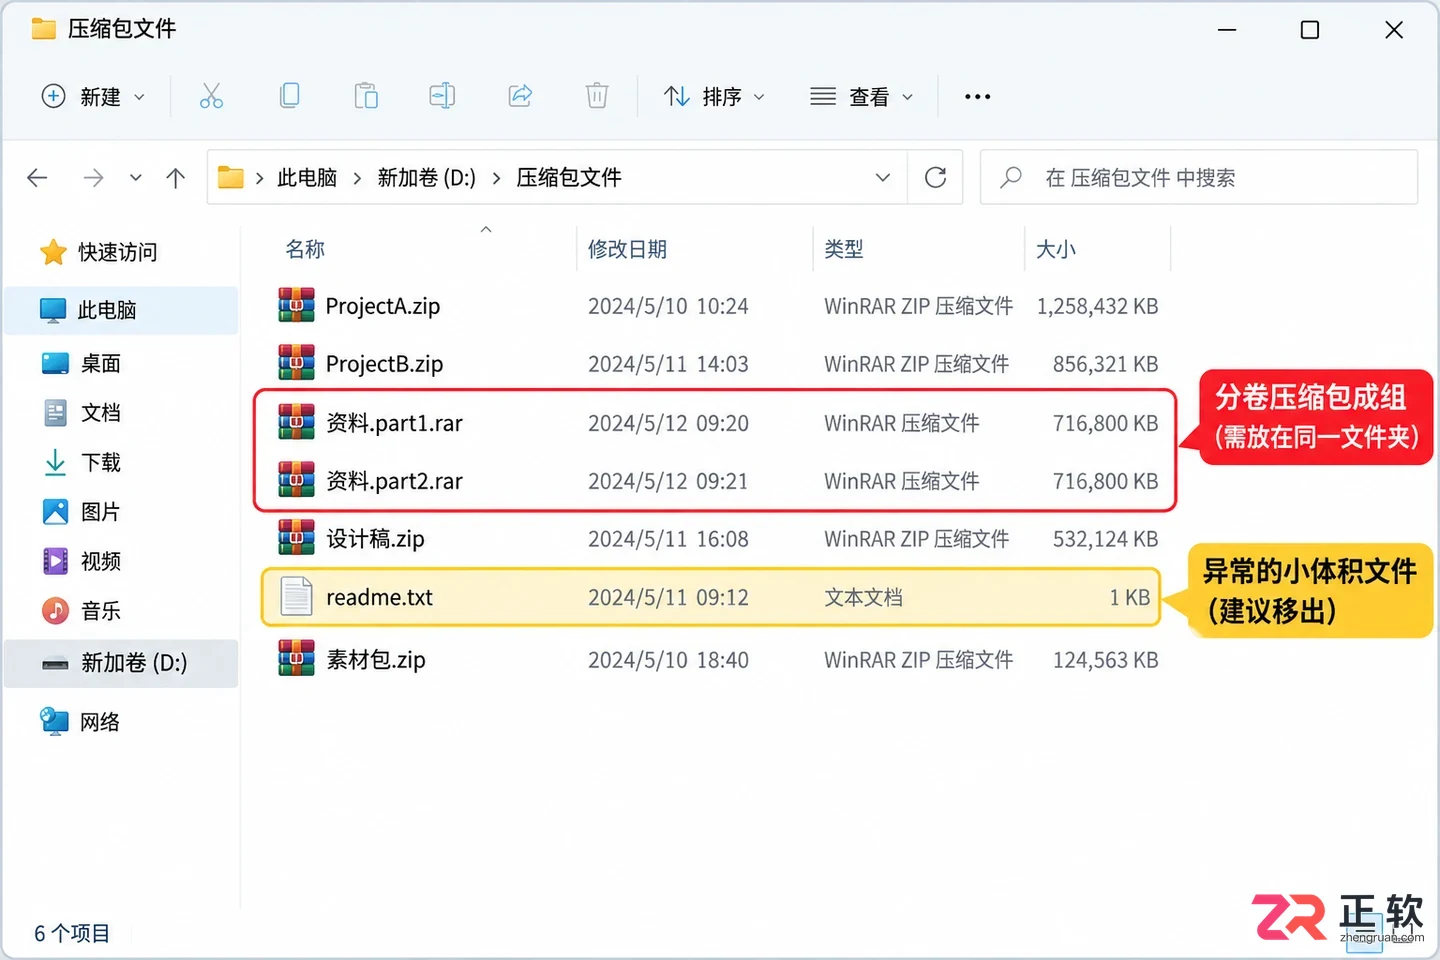Expand chevron before 此电脑 in breadcrumb

[260, 178]
